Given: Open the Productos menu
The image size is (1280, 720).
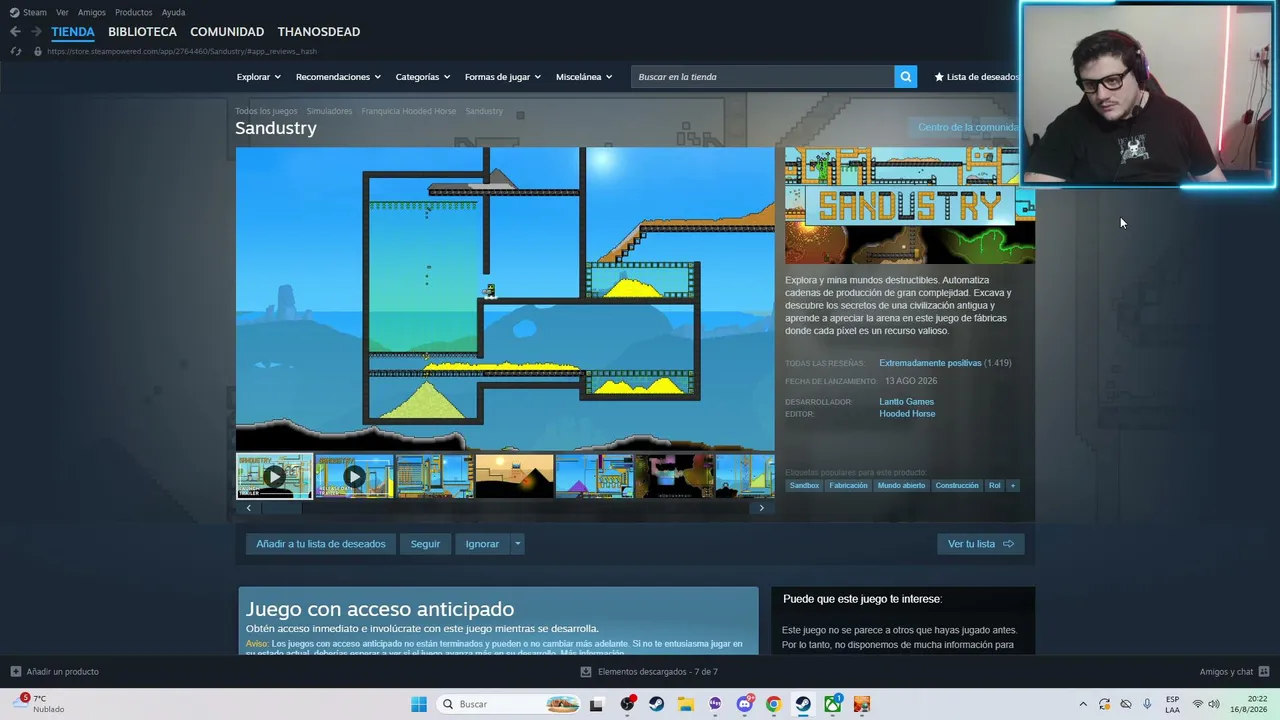Looking at the screenshot, I should pos(133,12).
